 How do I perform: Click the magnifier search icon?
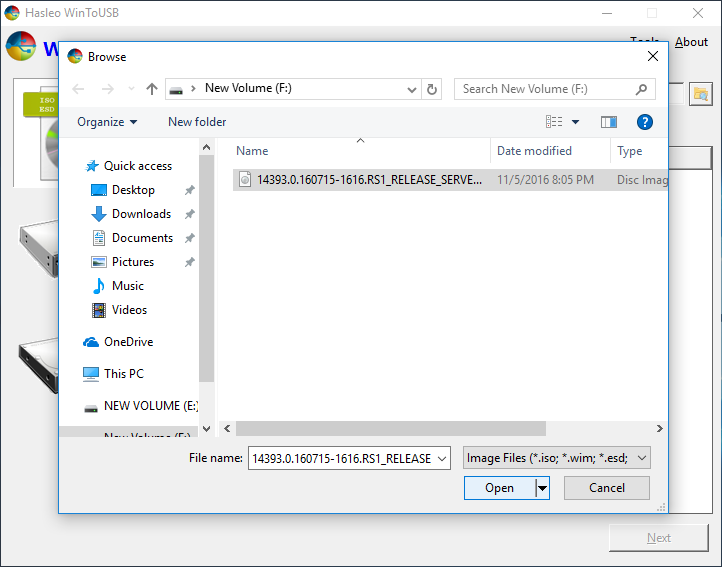(641, 89)
